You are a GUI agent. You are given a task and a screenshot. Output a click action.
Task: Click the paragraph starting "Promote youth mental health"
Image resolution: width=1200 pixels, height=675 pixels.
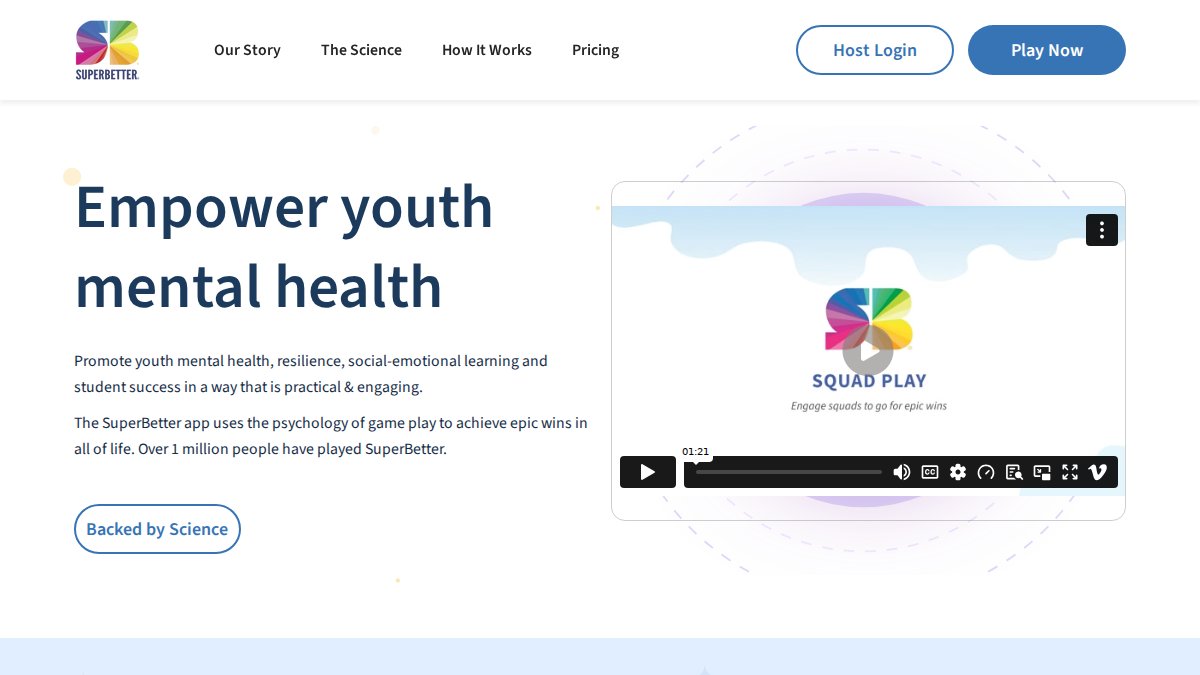tap(311, 374)
